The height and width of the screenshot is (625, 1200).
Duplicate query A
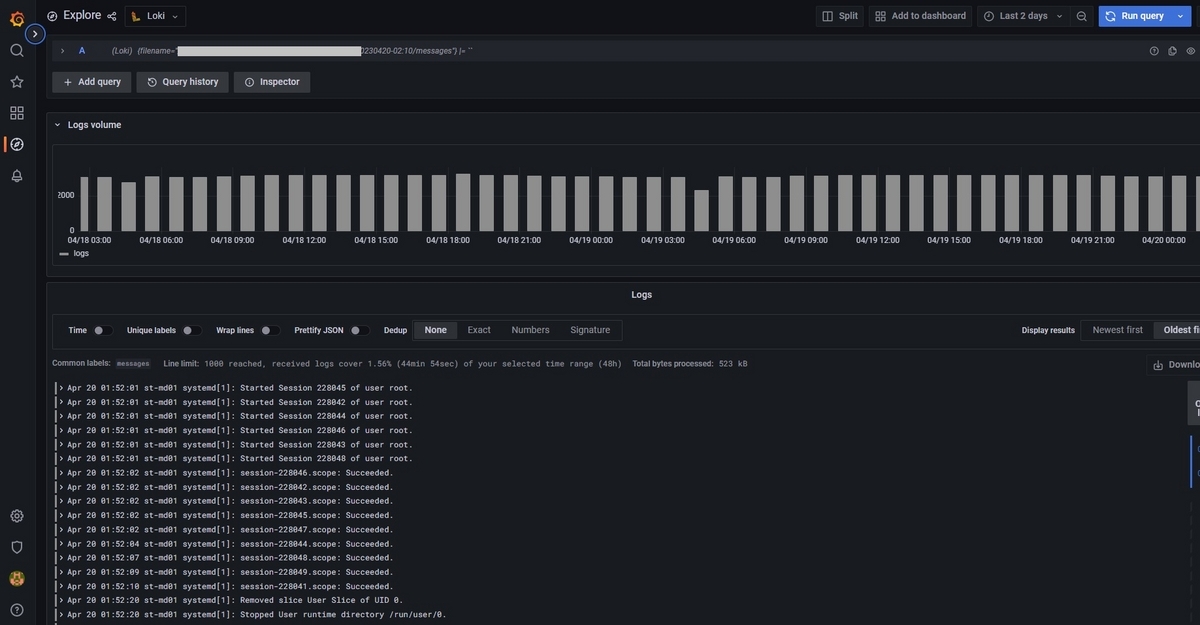pos(1172,51)
